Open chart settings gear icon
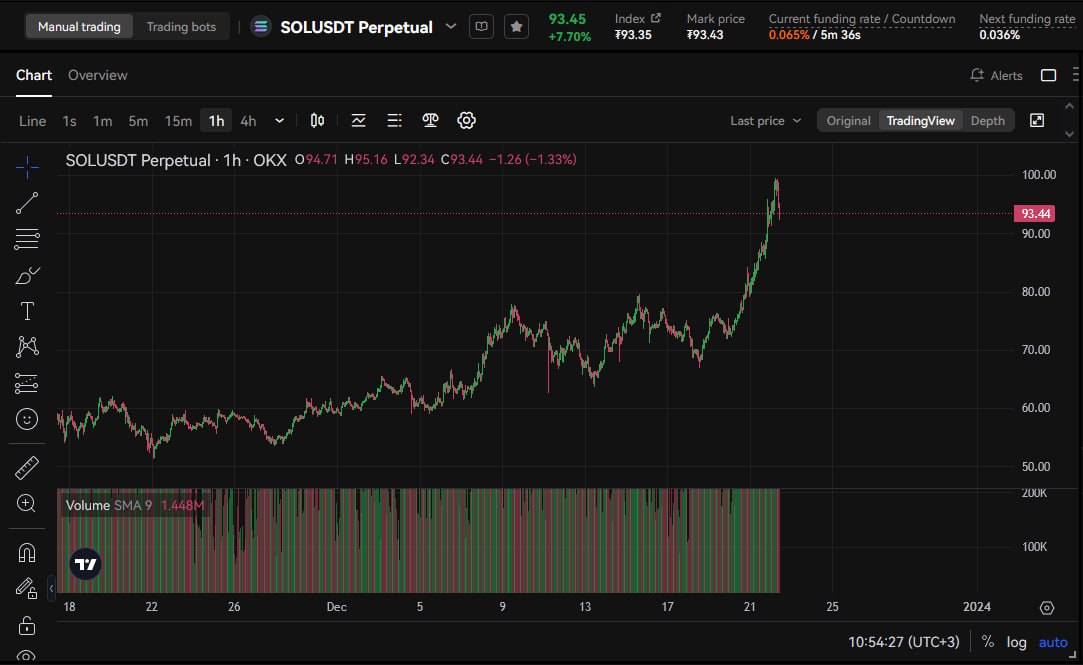 point(466,120)
